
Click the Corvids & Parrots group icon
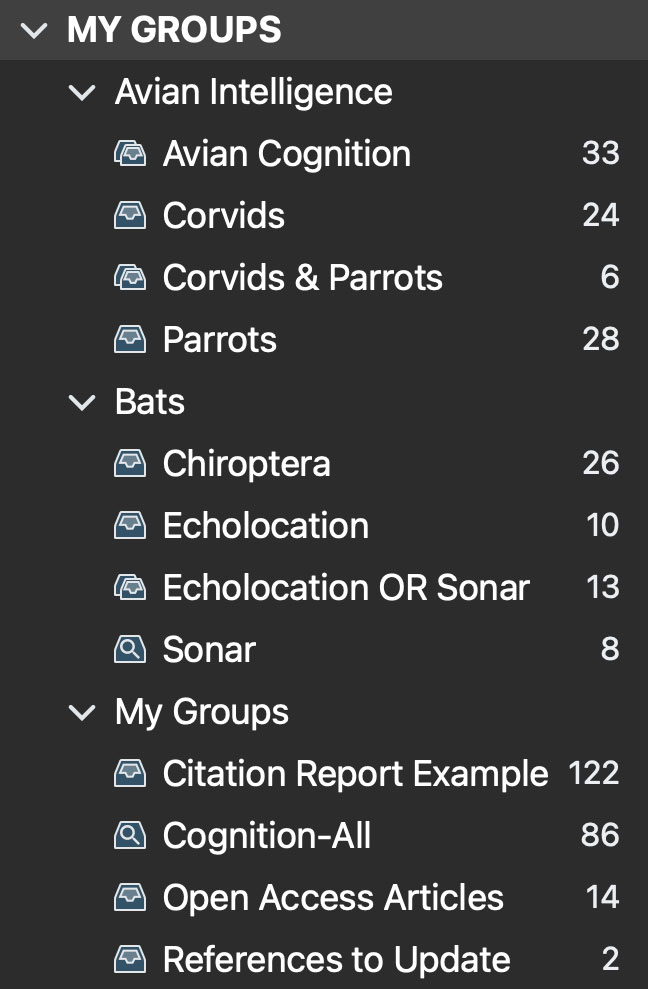pyautogui.click(x=130, y=278)
